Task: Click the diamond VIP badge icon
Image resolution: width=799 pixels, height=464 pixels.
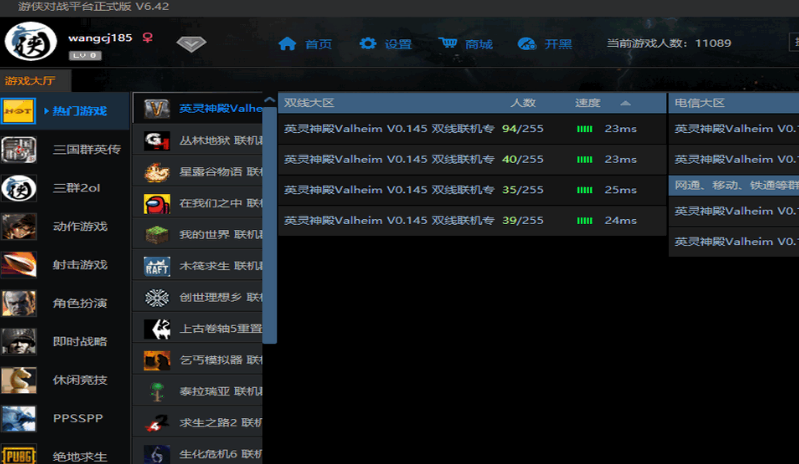Action: [x=191, y=44]
